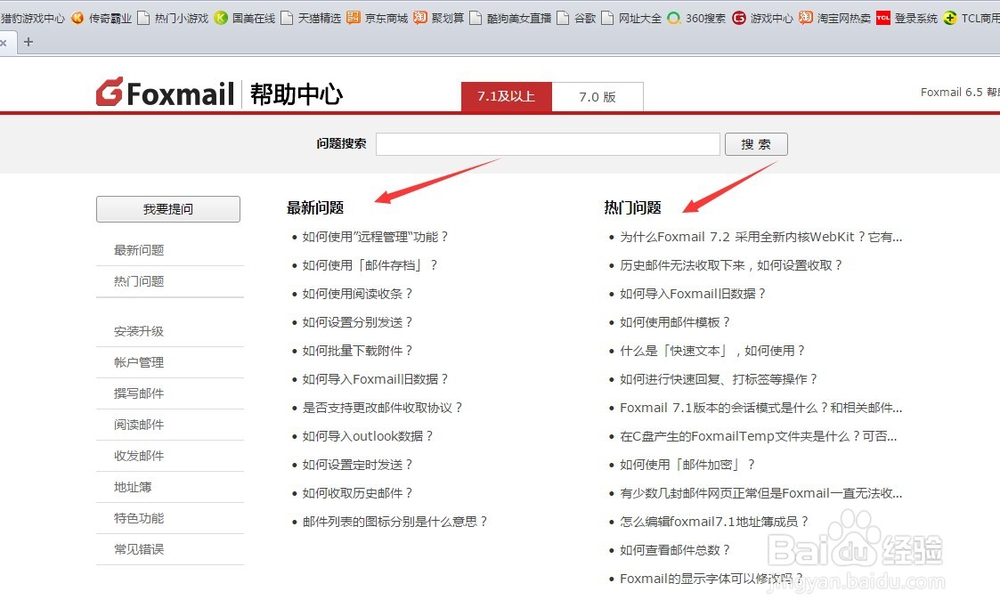Open the 京东商城 bookmark
Screen dimensions: 1000x616
coord(378,18)
